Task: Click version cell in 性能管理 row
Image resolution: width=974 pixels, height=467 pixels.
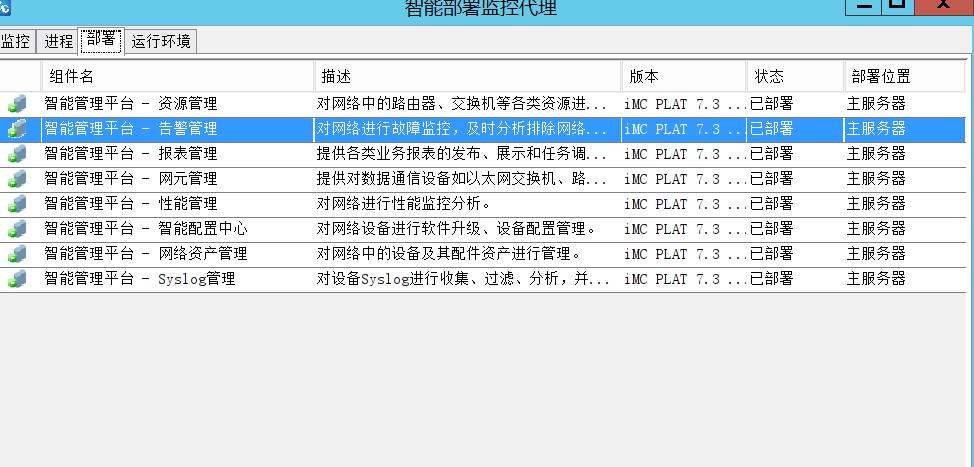Action: click(686, 204)
